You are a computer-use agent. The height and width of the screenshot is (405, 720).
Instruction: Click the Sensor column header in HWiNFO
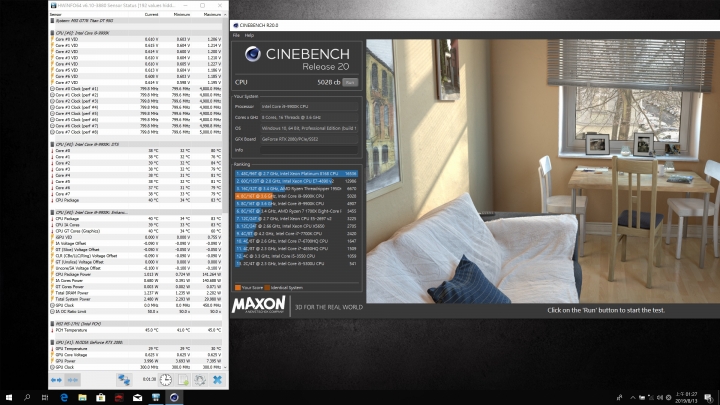(x=55, y=15)
